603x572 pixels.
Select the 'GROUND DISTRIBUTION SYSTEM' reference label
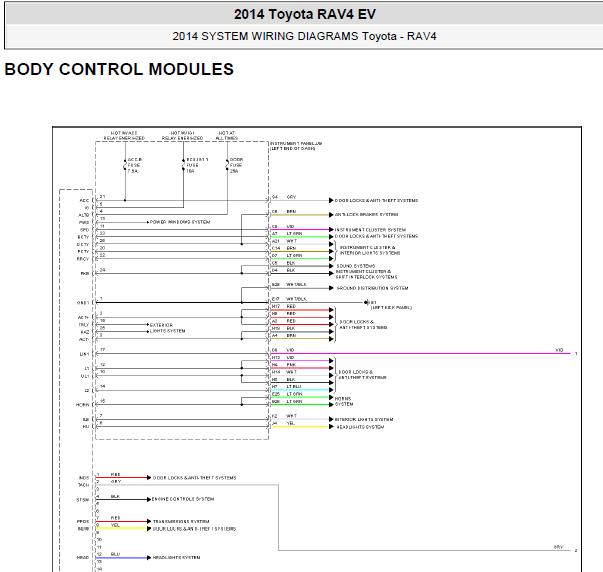372,288
